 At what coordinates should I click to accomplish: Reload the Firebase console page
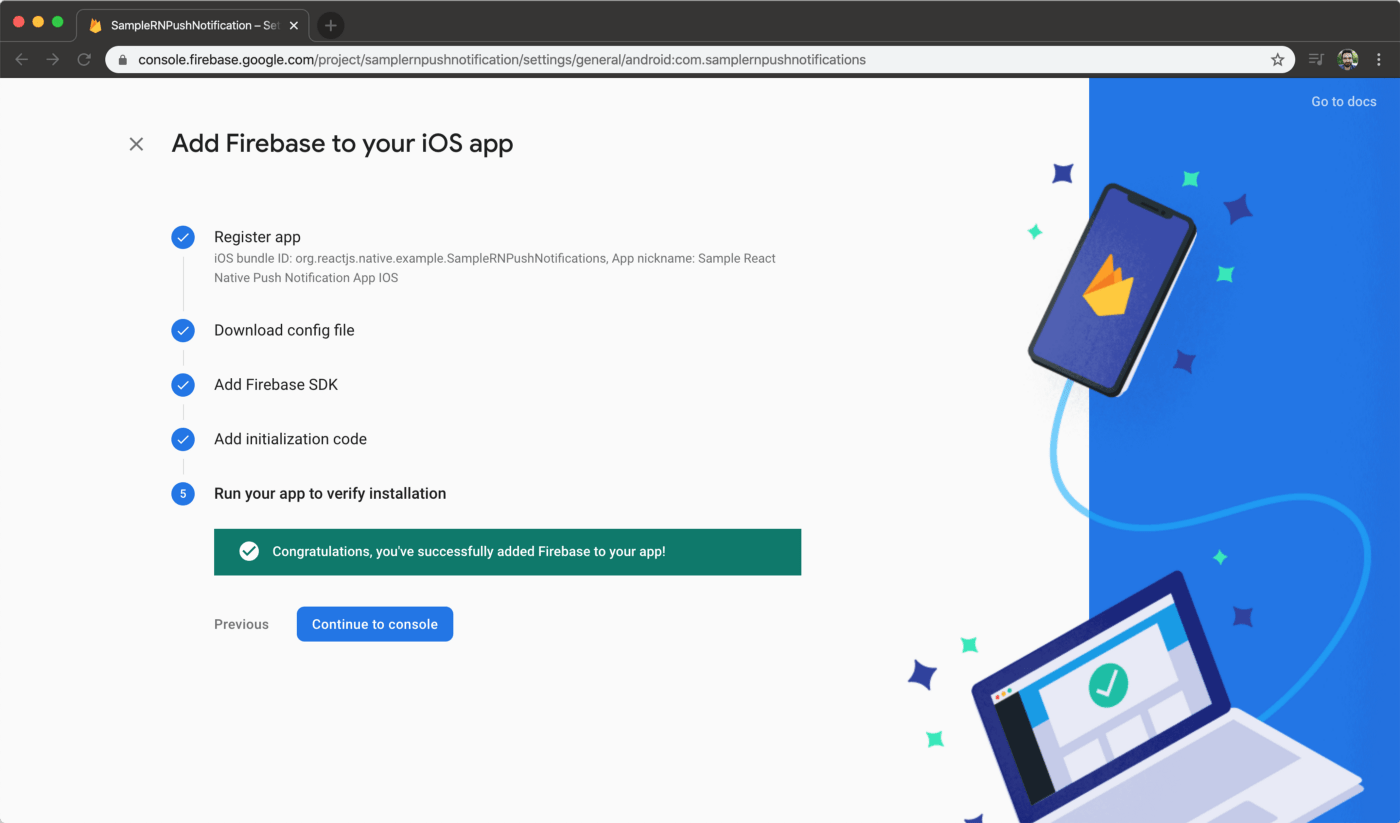84,60
